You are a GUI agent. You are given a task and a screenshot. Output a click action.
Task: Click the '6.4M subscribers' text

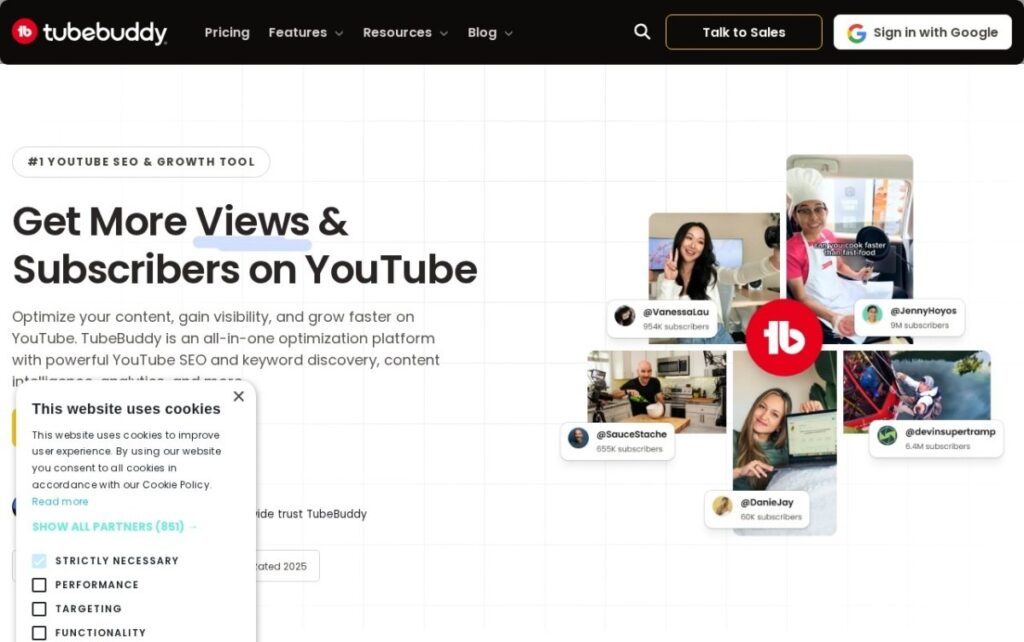coord(937,447)
